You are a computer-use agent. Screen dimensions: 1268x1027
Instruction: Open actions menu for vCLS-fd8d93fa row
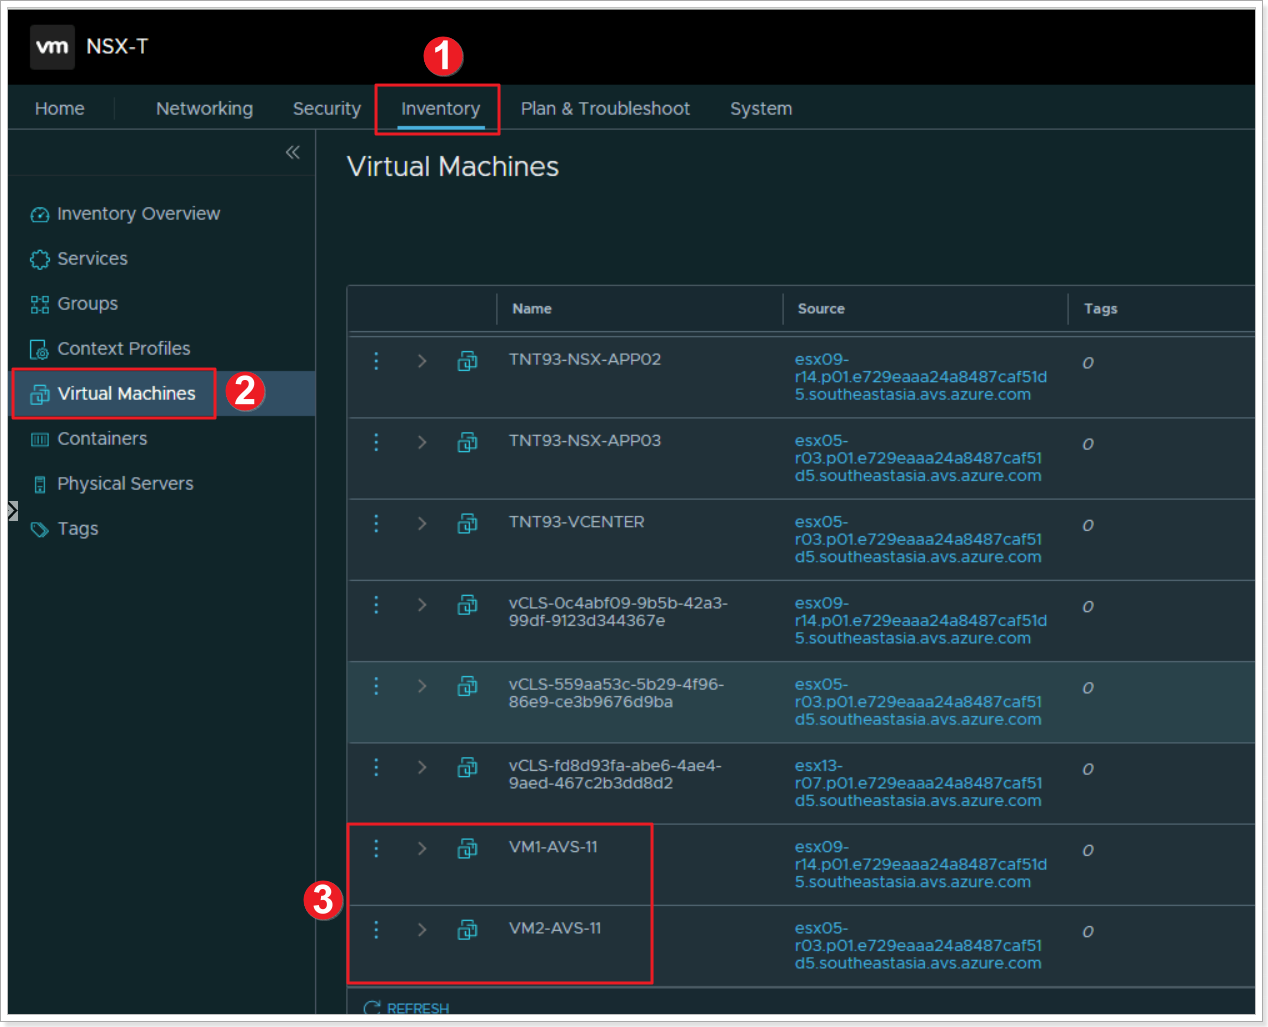point(376,767)
